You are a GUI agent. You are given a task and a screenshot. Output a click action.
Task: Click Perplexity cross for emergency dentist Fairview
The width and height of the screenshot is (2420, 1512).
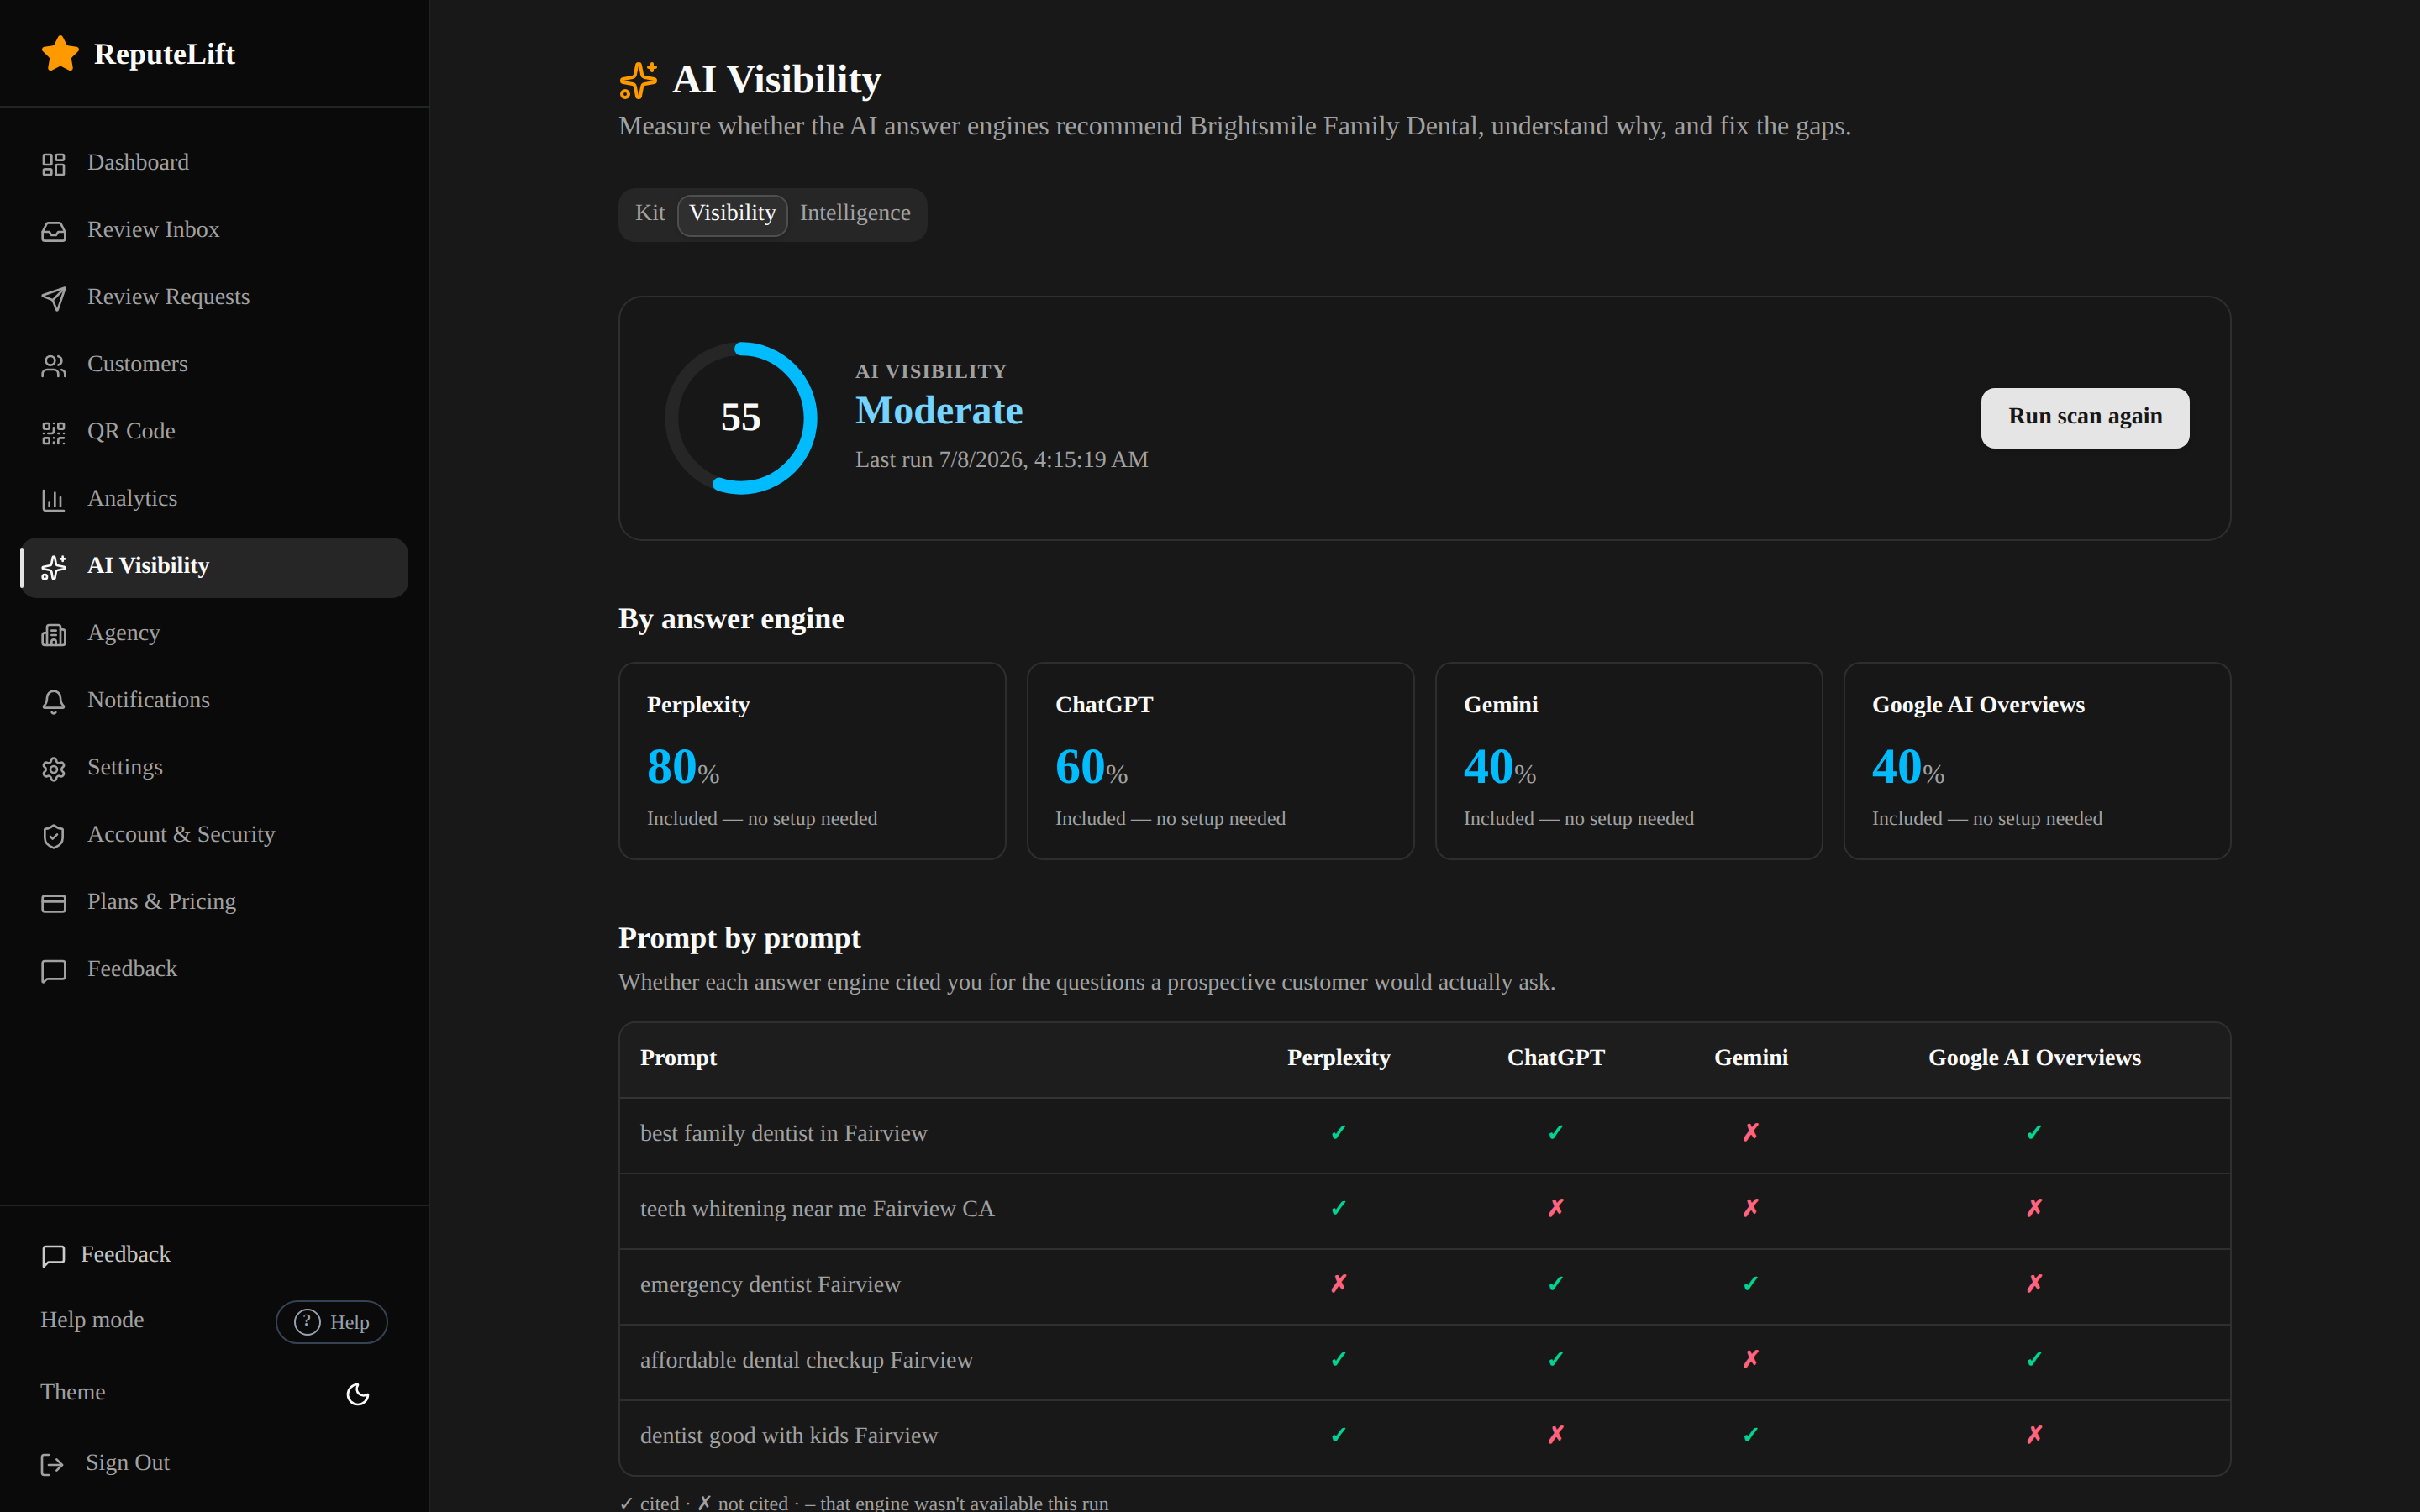tap(1338, 1284)
